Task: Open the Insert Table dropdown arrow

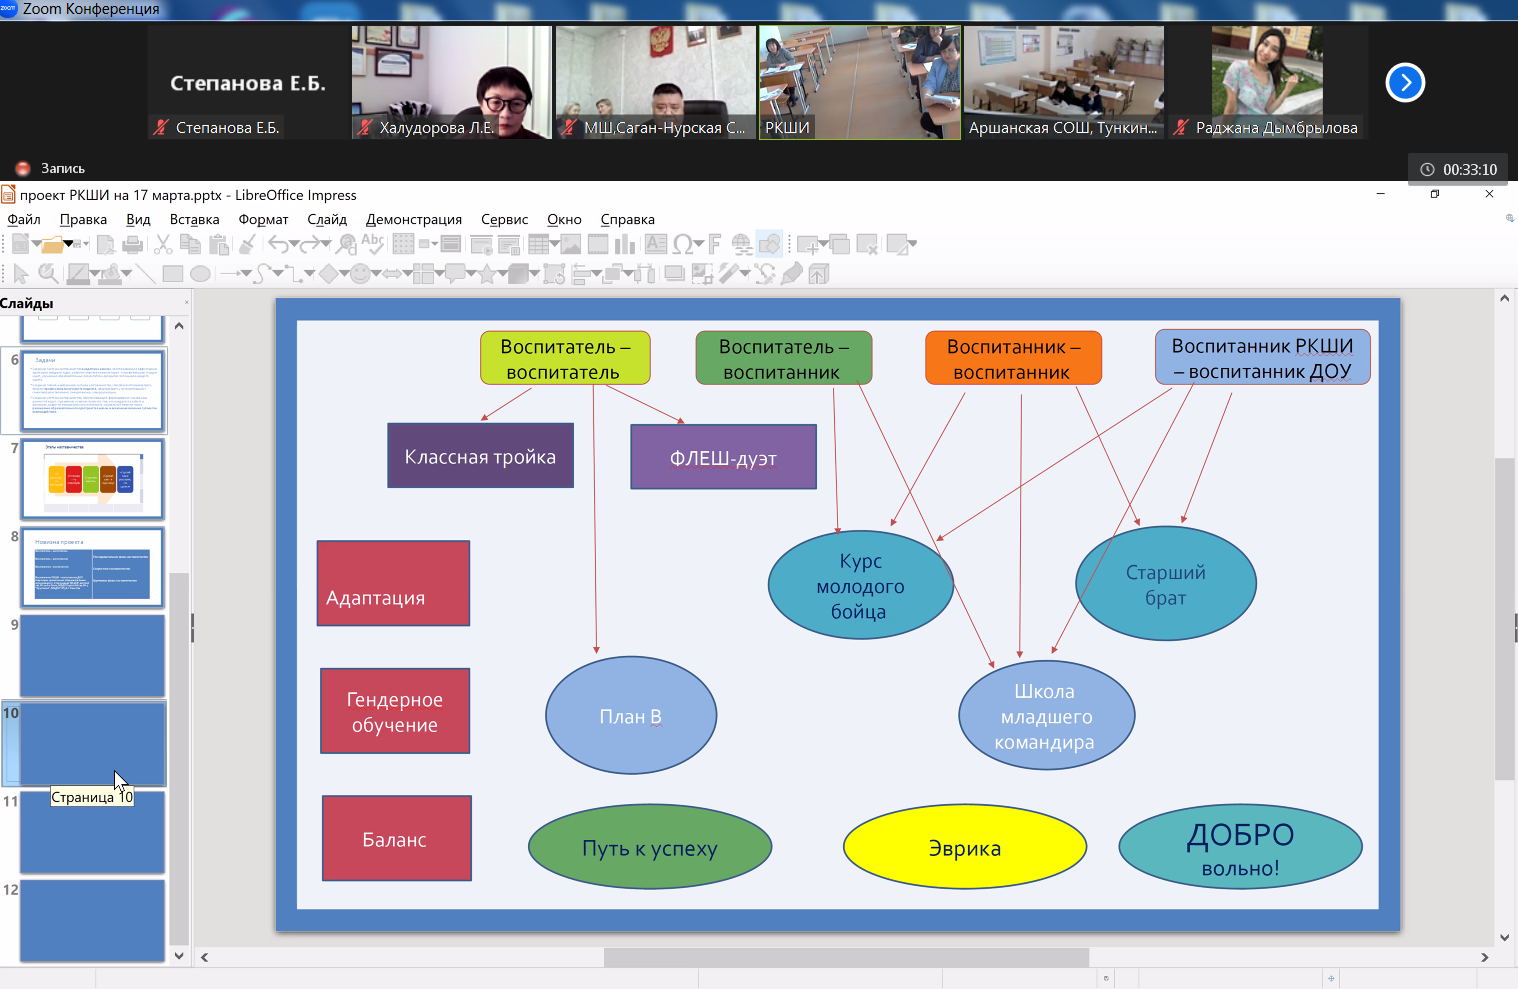Action: tap(553, 244)
